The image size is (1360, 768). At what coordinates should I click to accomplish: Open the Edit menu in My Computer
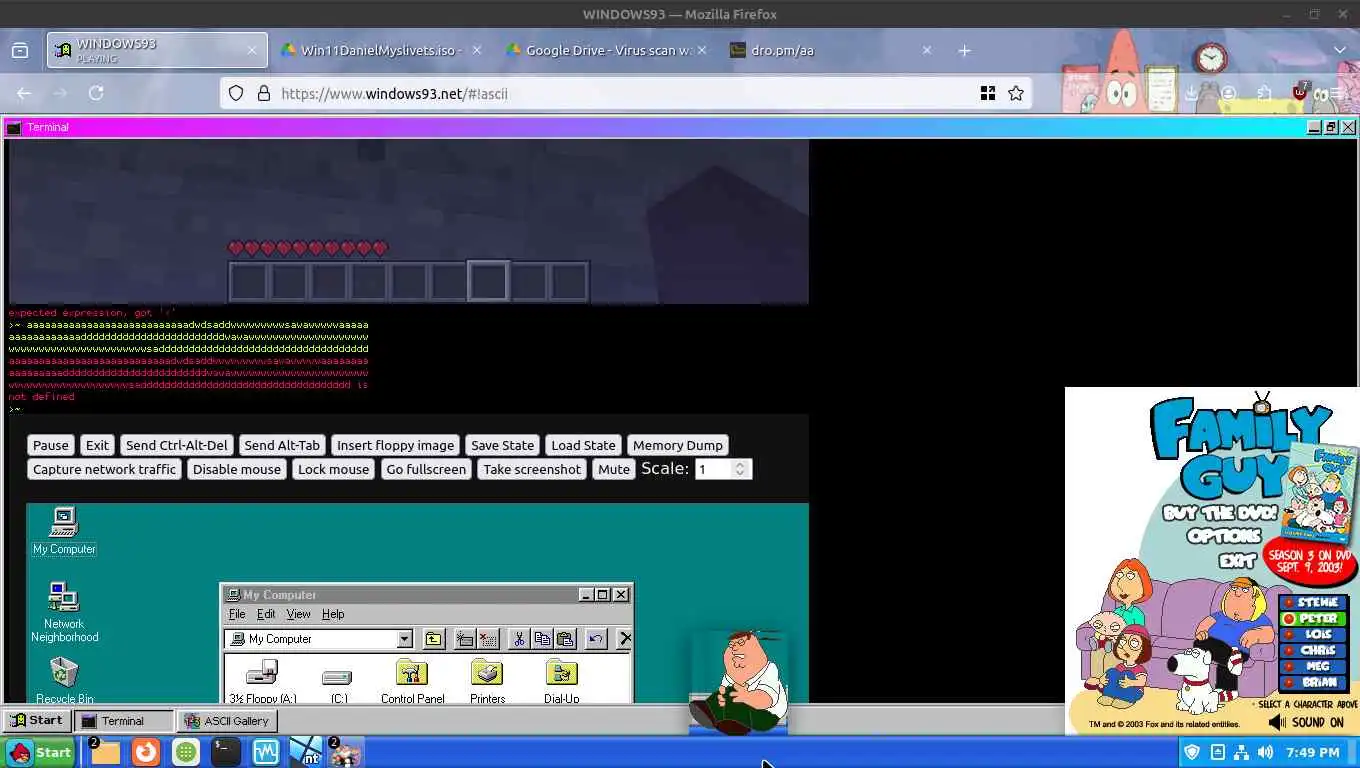coord(266,614)
